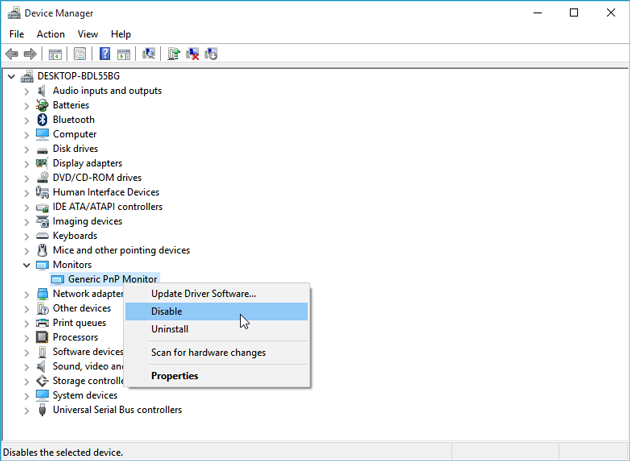Open the File menu
Screen dimensions: 630x461
point(16,34)
